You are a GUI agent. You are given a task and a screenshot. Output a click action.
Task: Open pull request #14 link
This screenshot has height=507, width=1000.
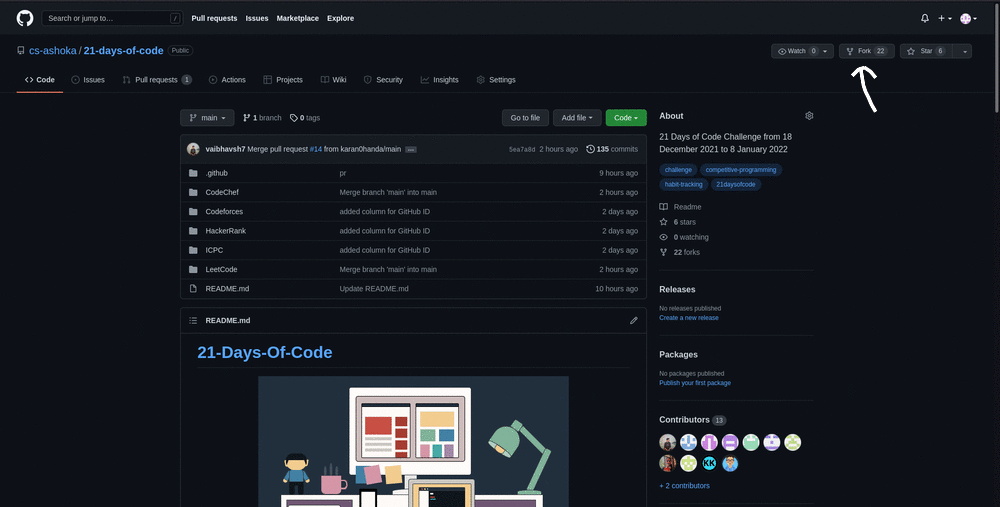pos(316,149)
